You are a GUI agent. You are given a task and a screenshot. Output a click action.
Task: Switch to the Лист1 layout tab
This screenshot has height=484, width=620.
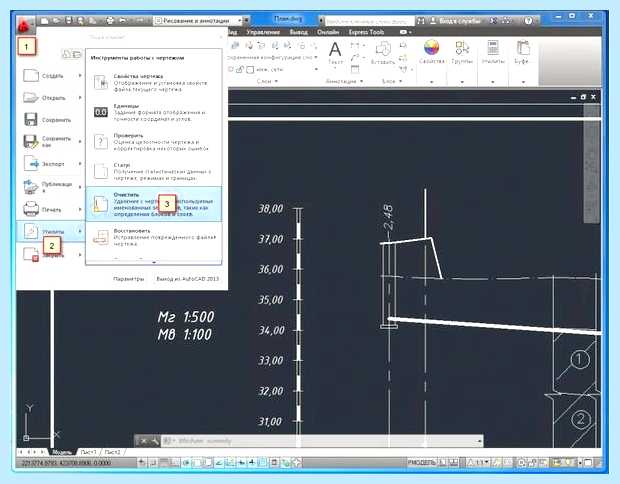click(x=88, y=452)
